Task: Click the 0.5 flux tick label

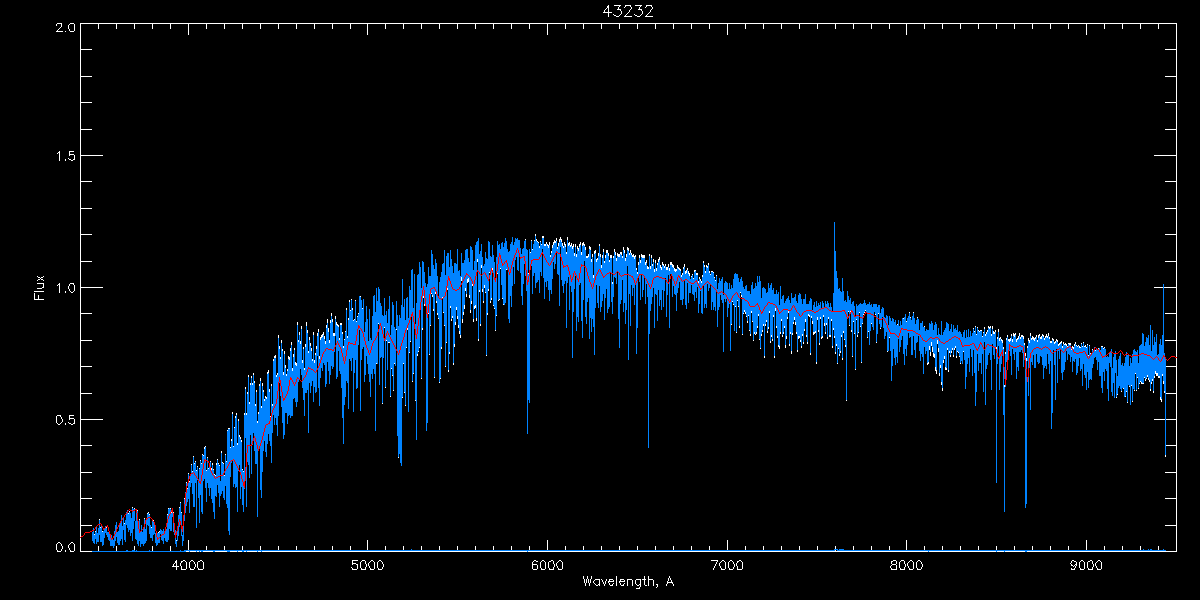Action: coord(65,418)
